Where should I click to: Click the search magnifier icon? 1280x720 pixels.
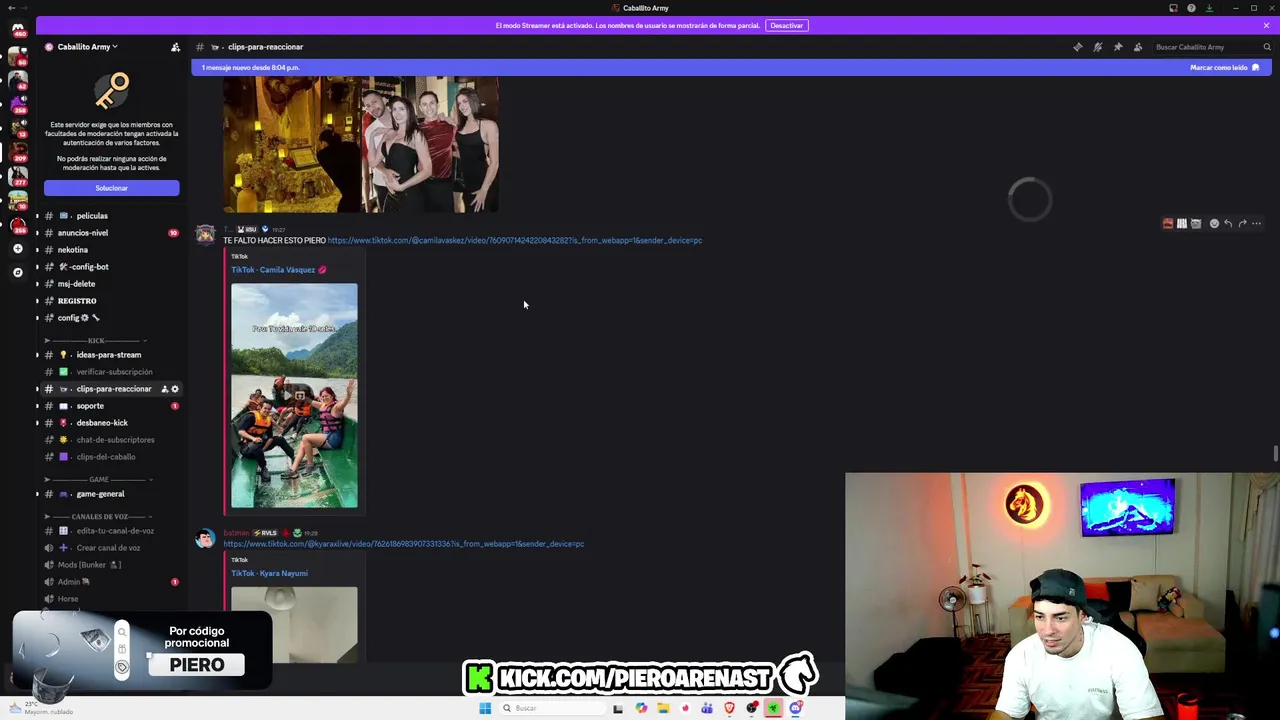point(1266,47)
